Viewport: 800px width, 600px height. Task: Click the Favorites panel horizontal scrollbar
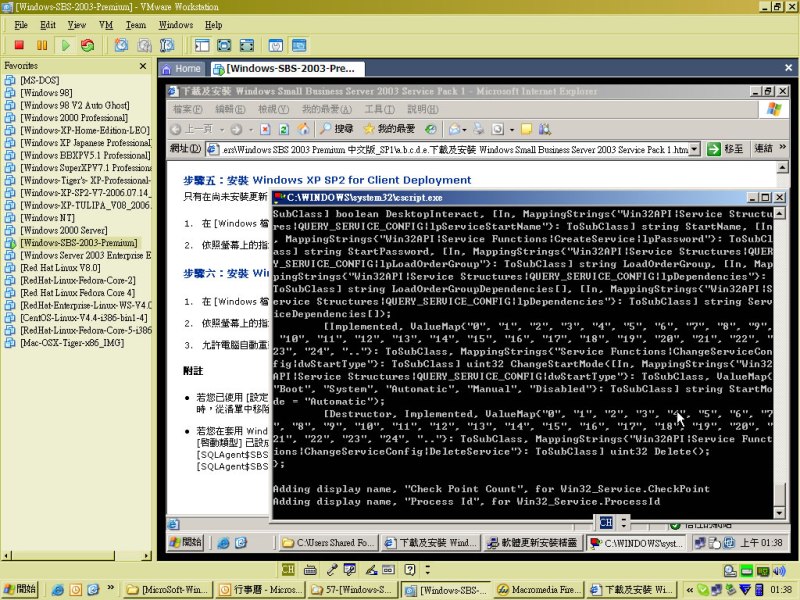click(77, 555)
